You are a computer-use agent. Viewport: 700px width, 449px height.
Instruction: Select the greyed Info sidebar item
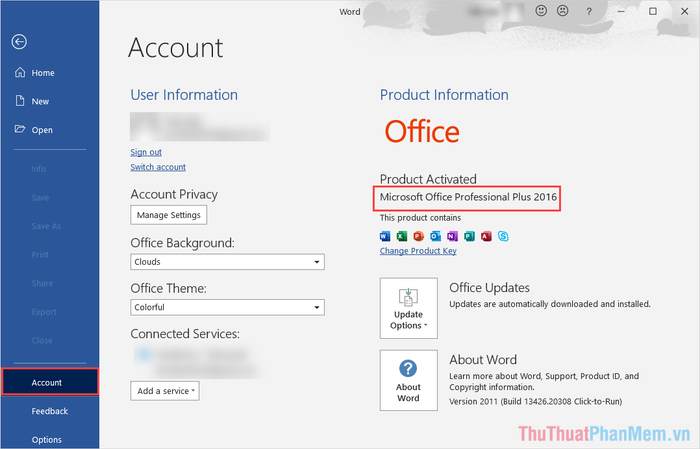38,169
